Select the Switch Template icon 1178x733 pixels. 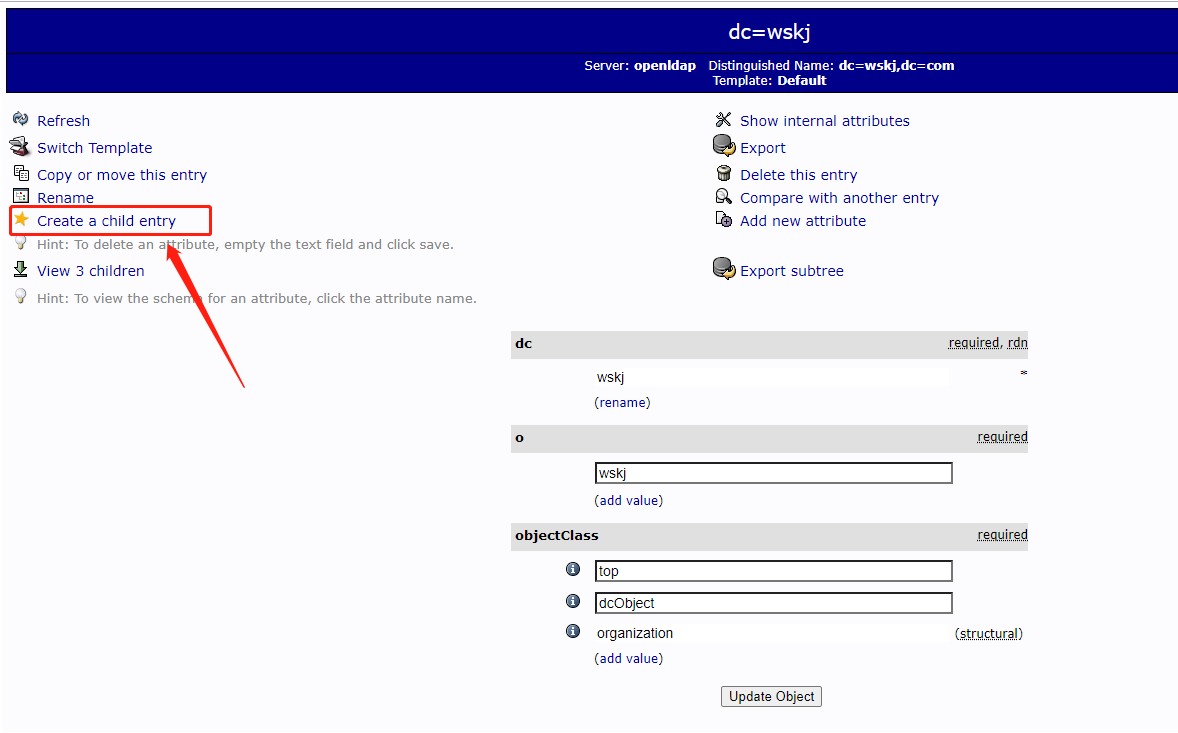[x=21, y=146]
